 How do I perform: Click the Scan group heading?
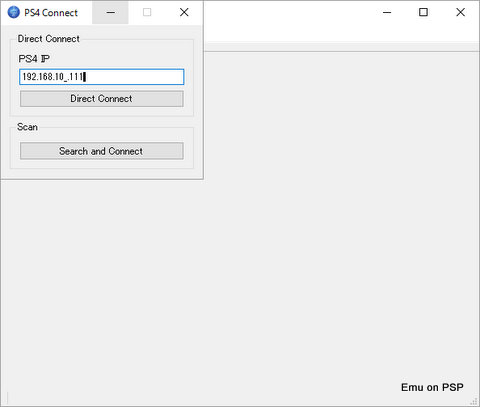[x=27, y=127]
